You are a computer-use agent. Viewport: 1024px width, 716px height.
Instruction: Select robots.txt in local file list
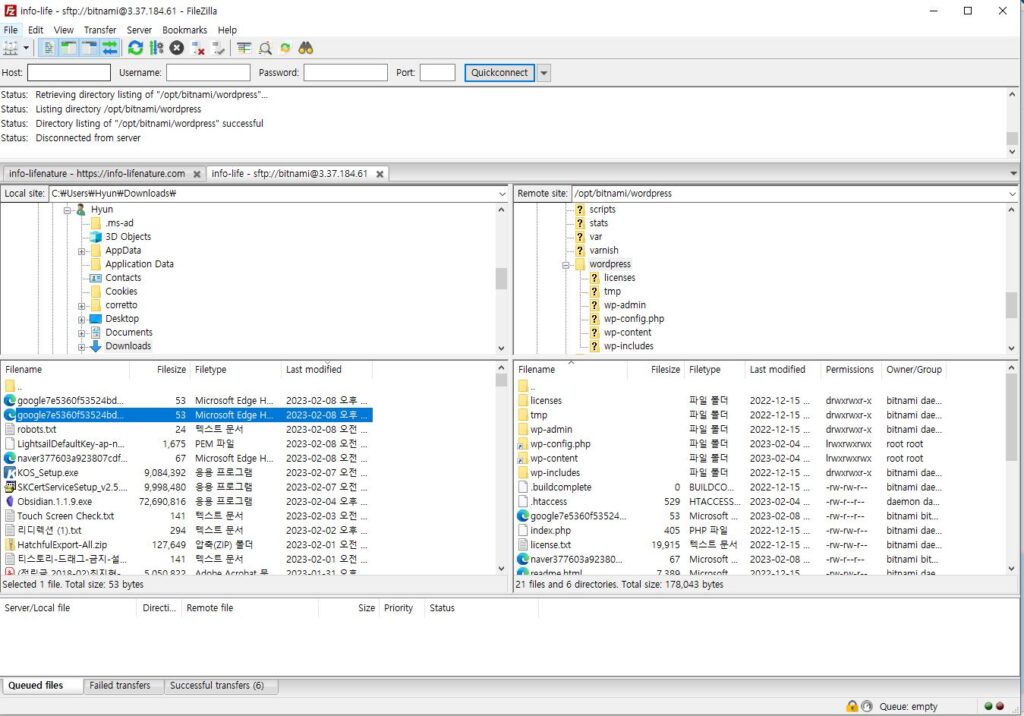click(x=187, y=429)
